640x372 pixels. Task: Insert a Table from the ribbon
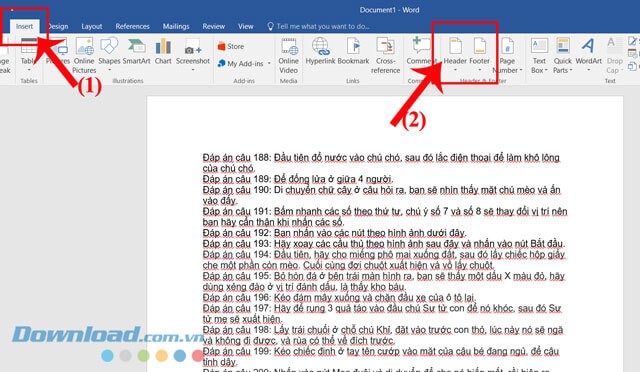[x=29, y=54]
